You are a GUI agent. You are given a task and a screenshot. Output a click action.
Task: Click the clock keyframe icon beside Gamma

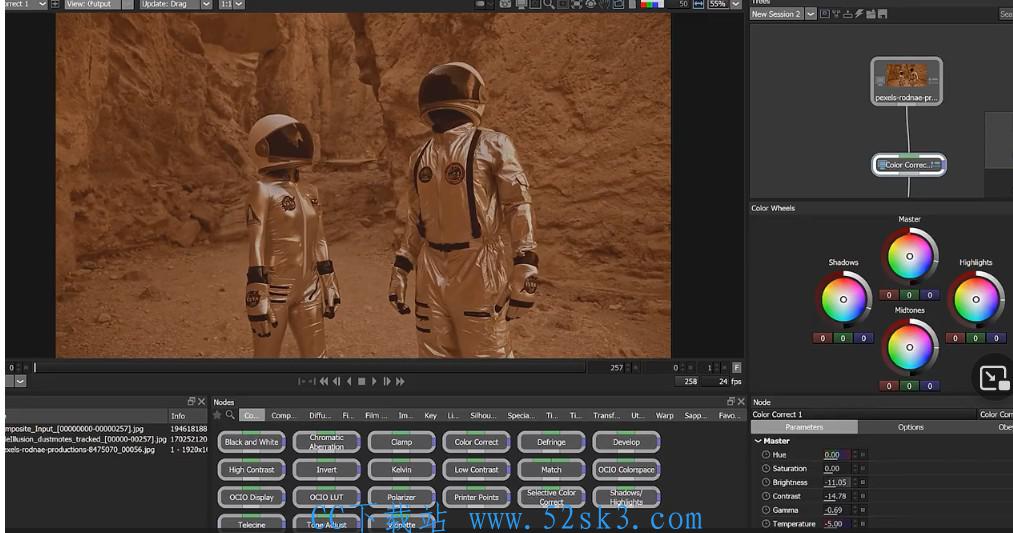[766, 510]
